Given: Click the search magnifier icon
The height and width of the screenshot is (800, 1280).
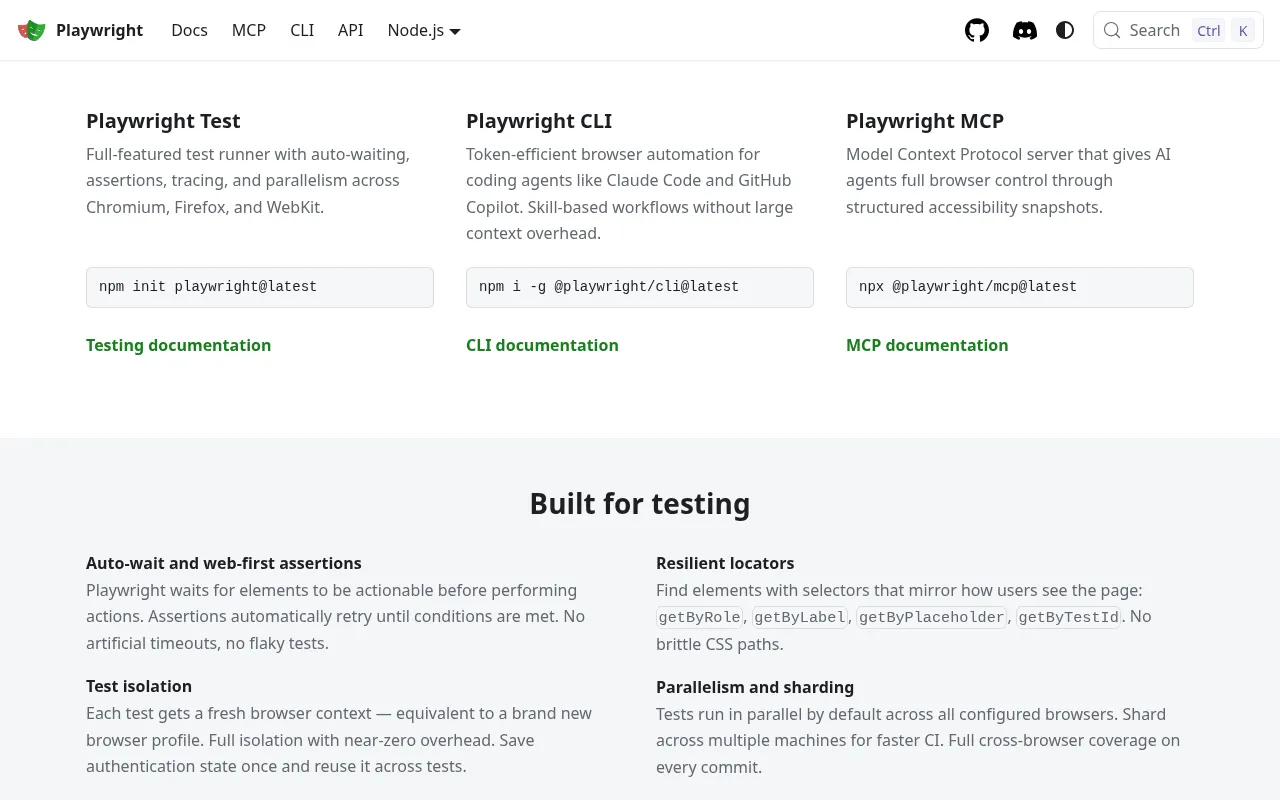Looking at the screenshot, I should pos(1112,30).
